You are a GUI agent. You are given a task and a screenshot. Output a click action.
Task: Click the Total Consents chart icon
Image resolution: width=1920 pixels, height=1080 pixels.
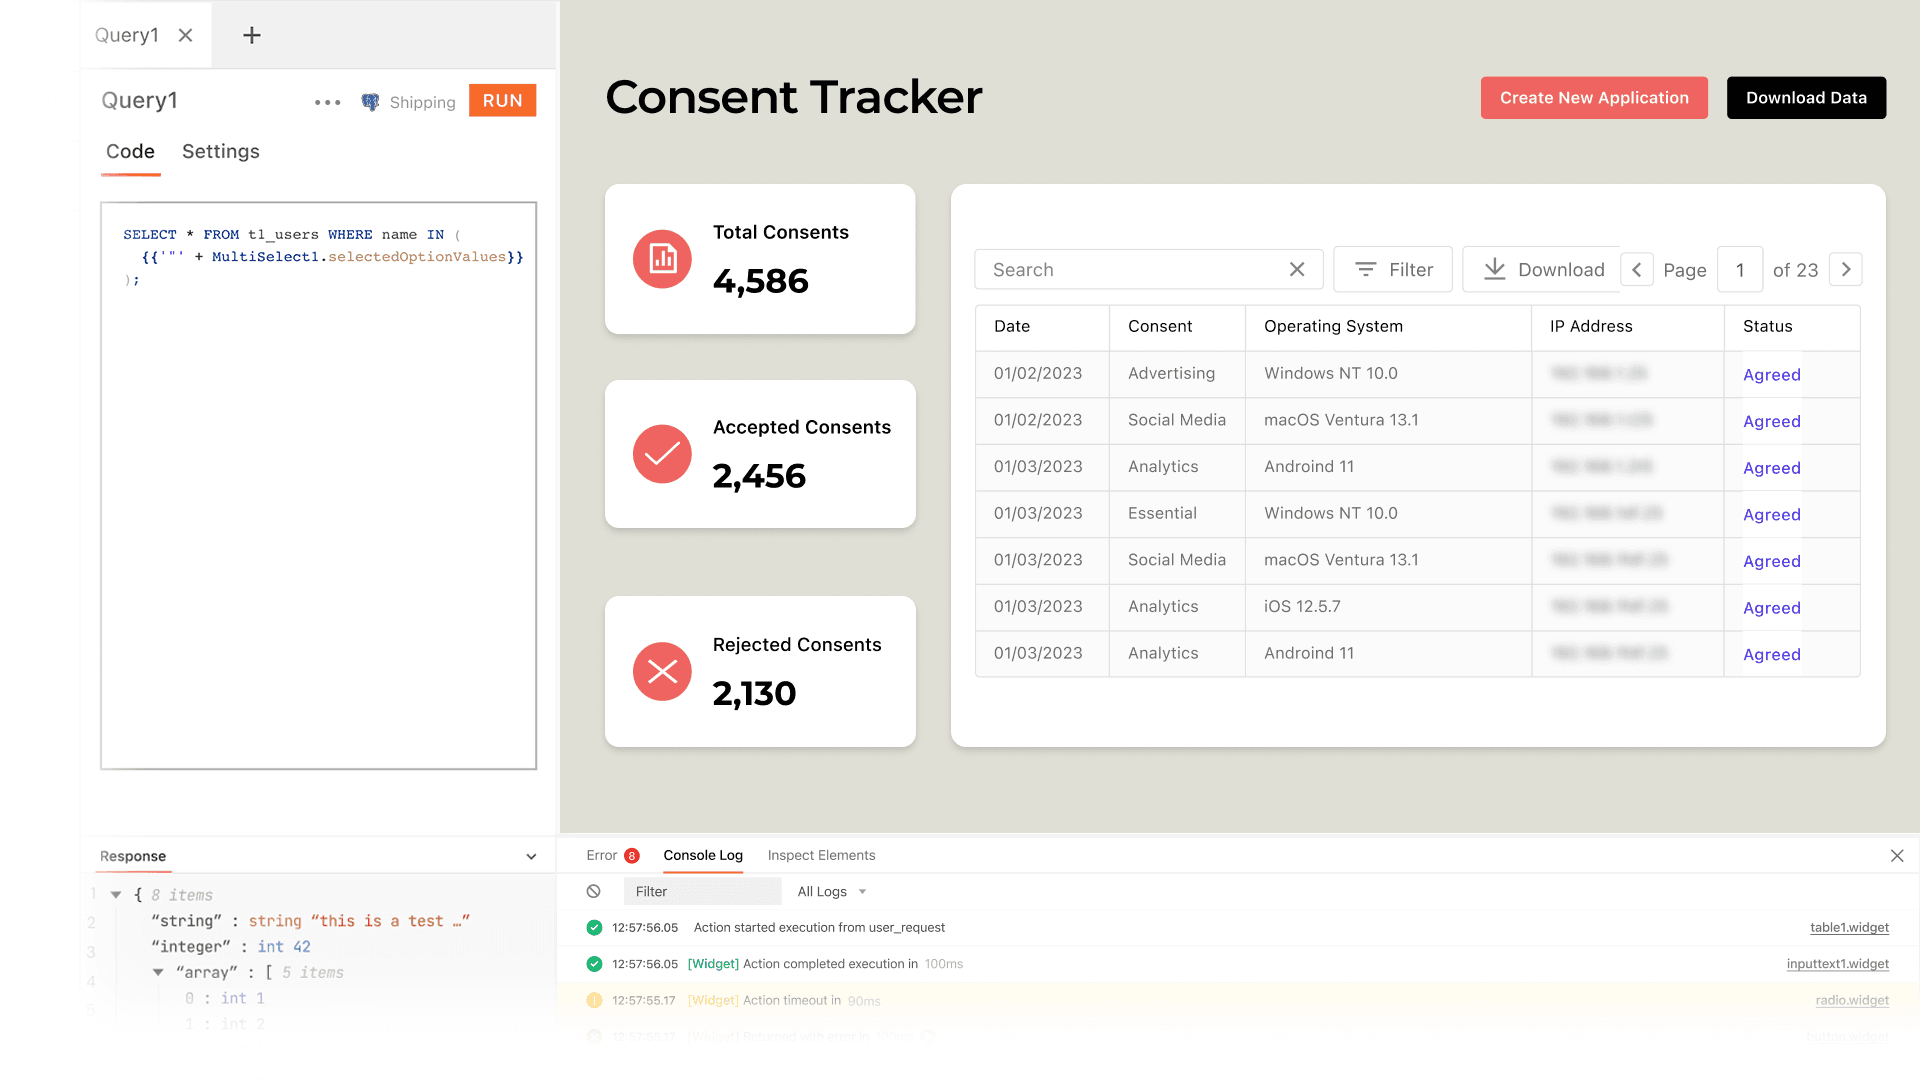coord(661,259)
